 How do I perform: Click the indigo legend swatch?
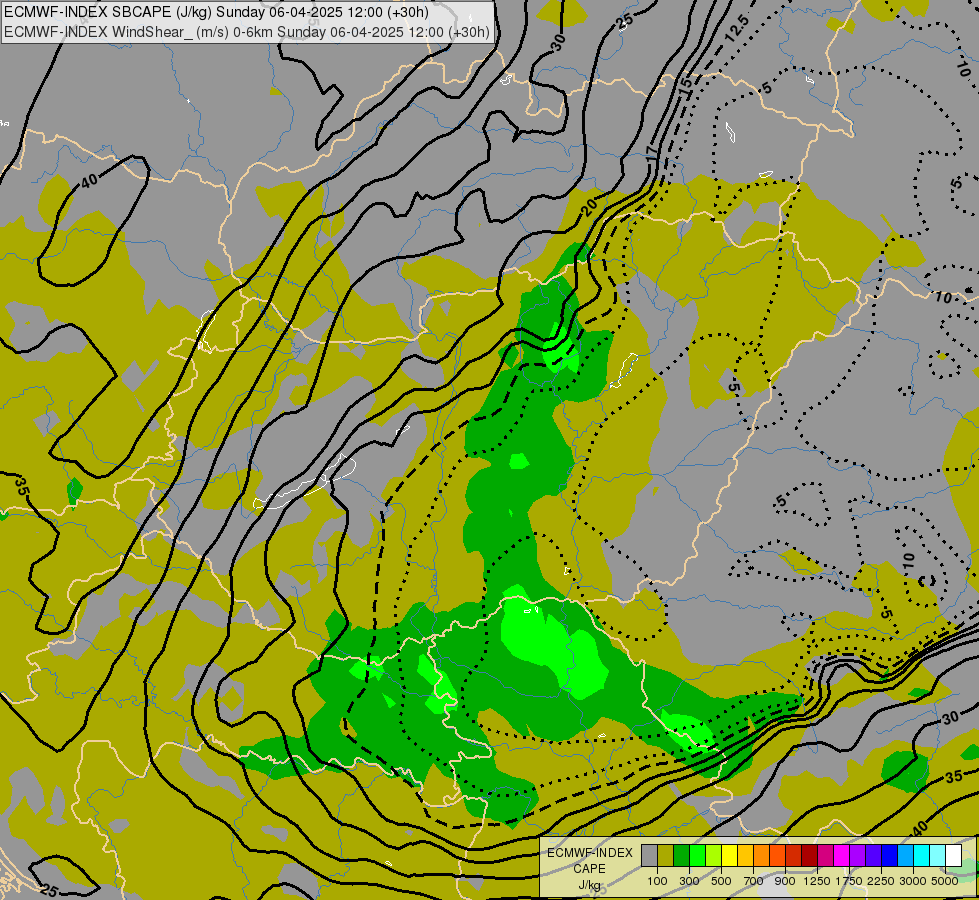coord(873,855)
